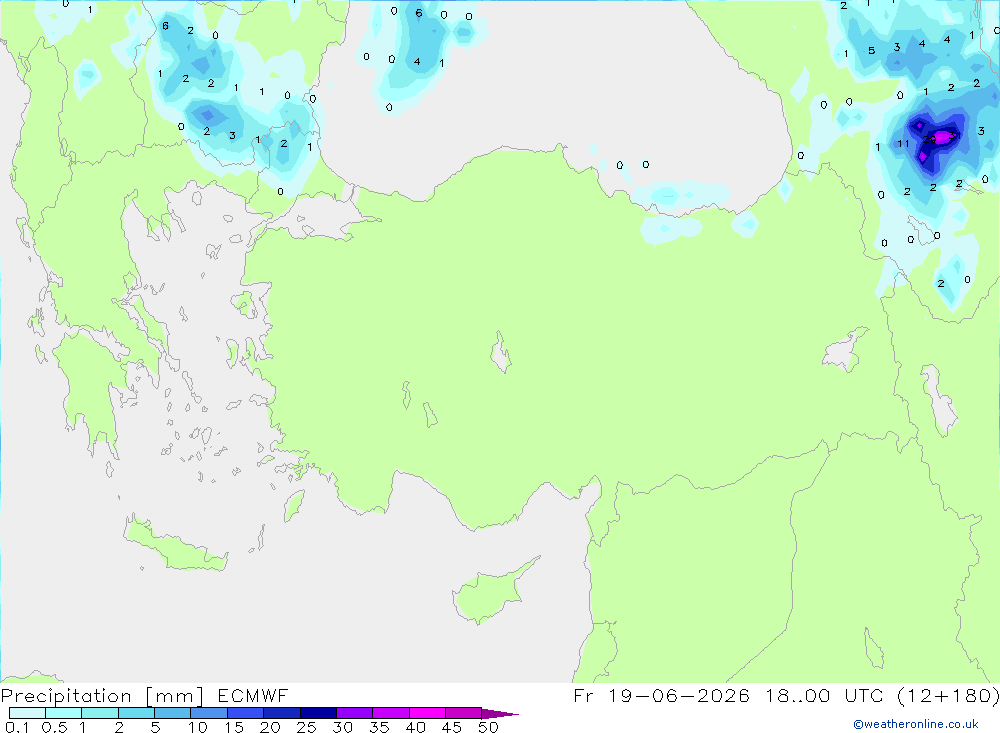Image resolution: width=1000 pixels, height=733 pixels.
Task: Click the 'ECMWF' model label
Action: tap(253, 695)
